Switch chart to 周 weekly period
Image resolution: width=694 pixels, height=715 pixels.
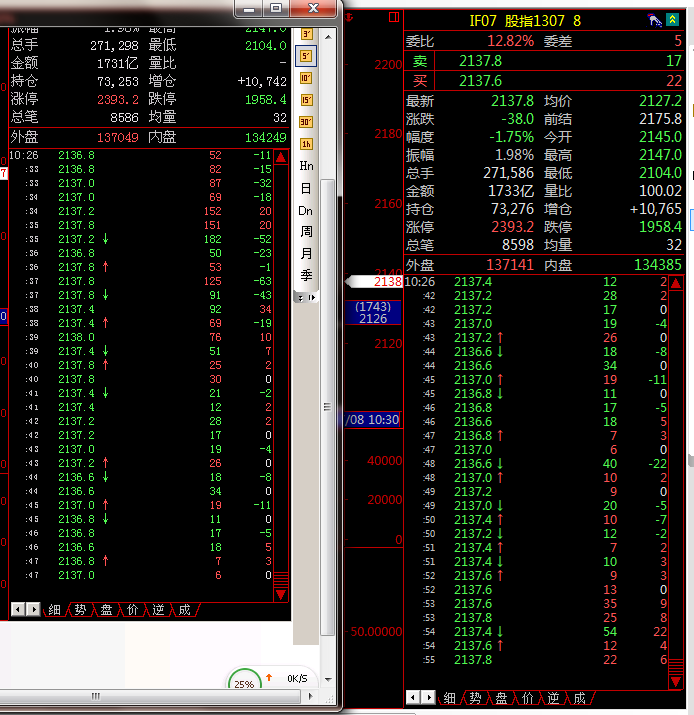(x=306, y=232)
